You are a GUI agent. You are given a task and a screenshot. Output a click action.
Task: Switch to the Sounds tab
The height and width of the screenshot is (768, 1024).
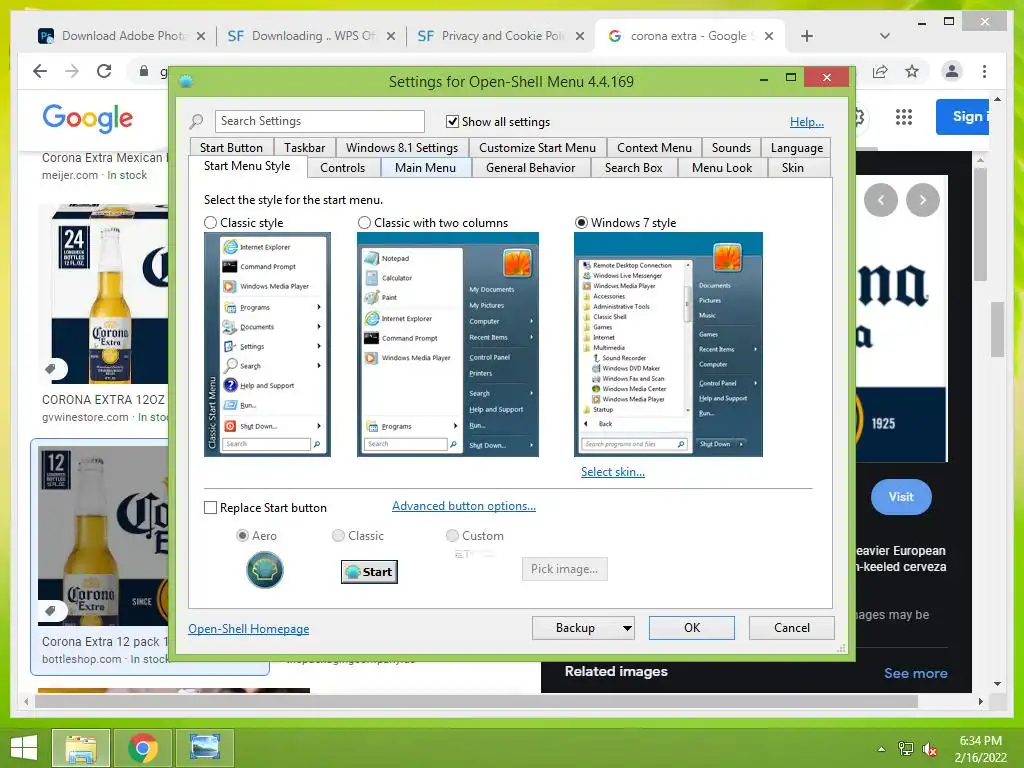731,148
